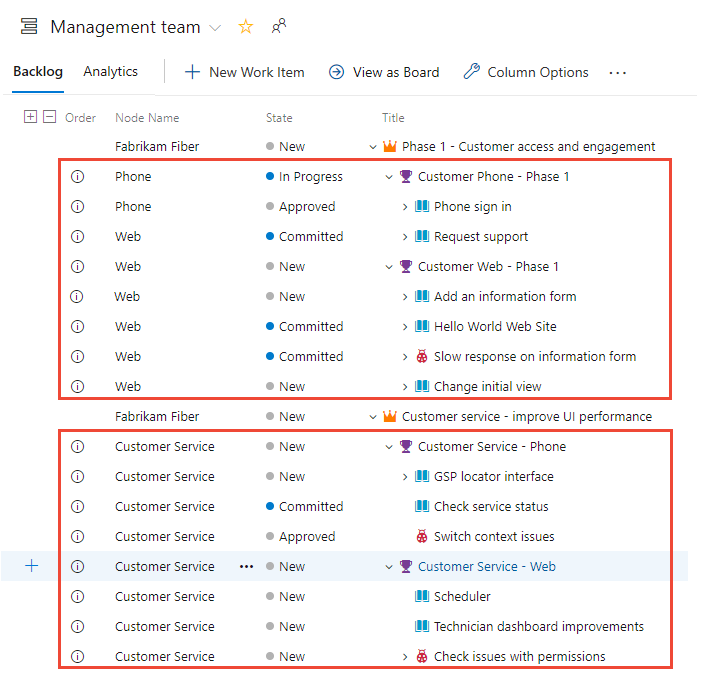
Task: Open row actions ellipsis for Customer Service - Web
Action: point(246,567)
